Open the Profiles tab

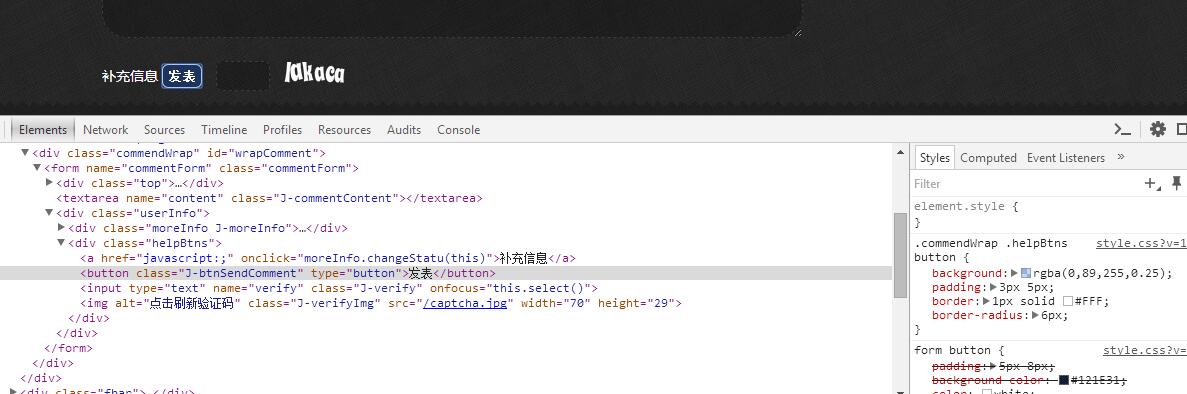tap(282, 130)
